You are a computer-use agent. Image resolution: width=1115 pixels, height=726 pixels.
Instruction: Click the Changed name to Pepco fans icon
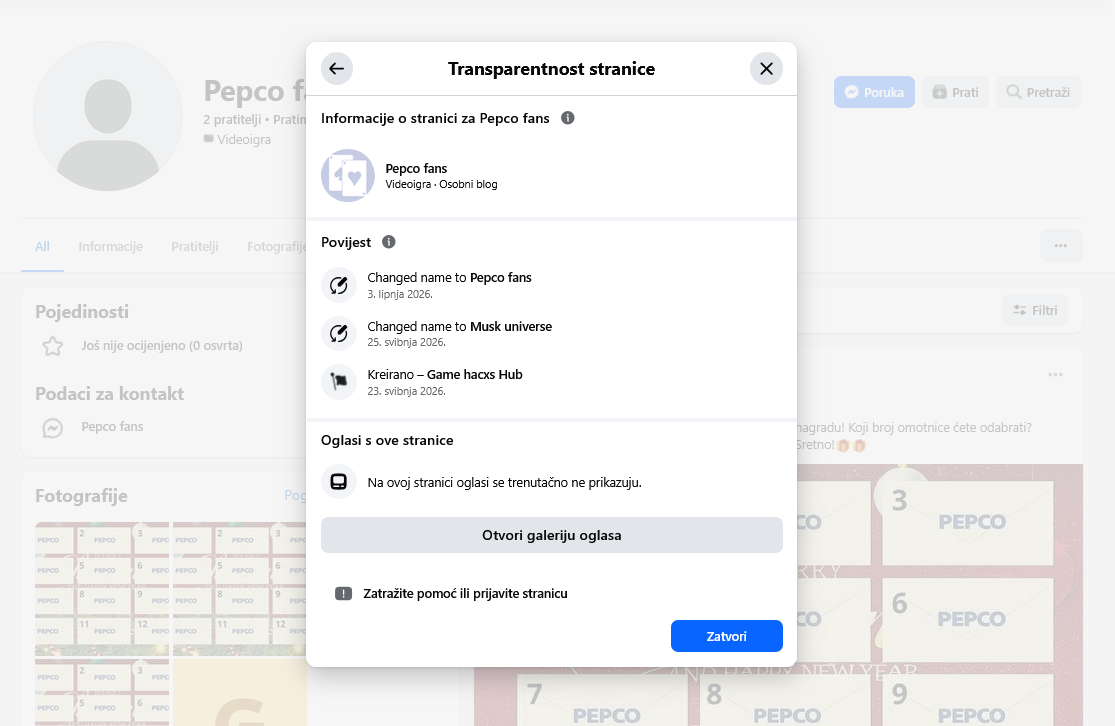[x=338, y=285]
